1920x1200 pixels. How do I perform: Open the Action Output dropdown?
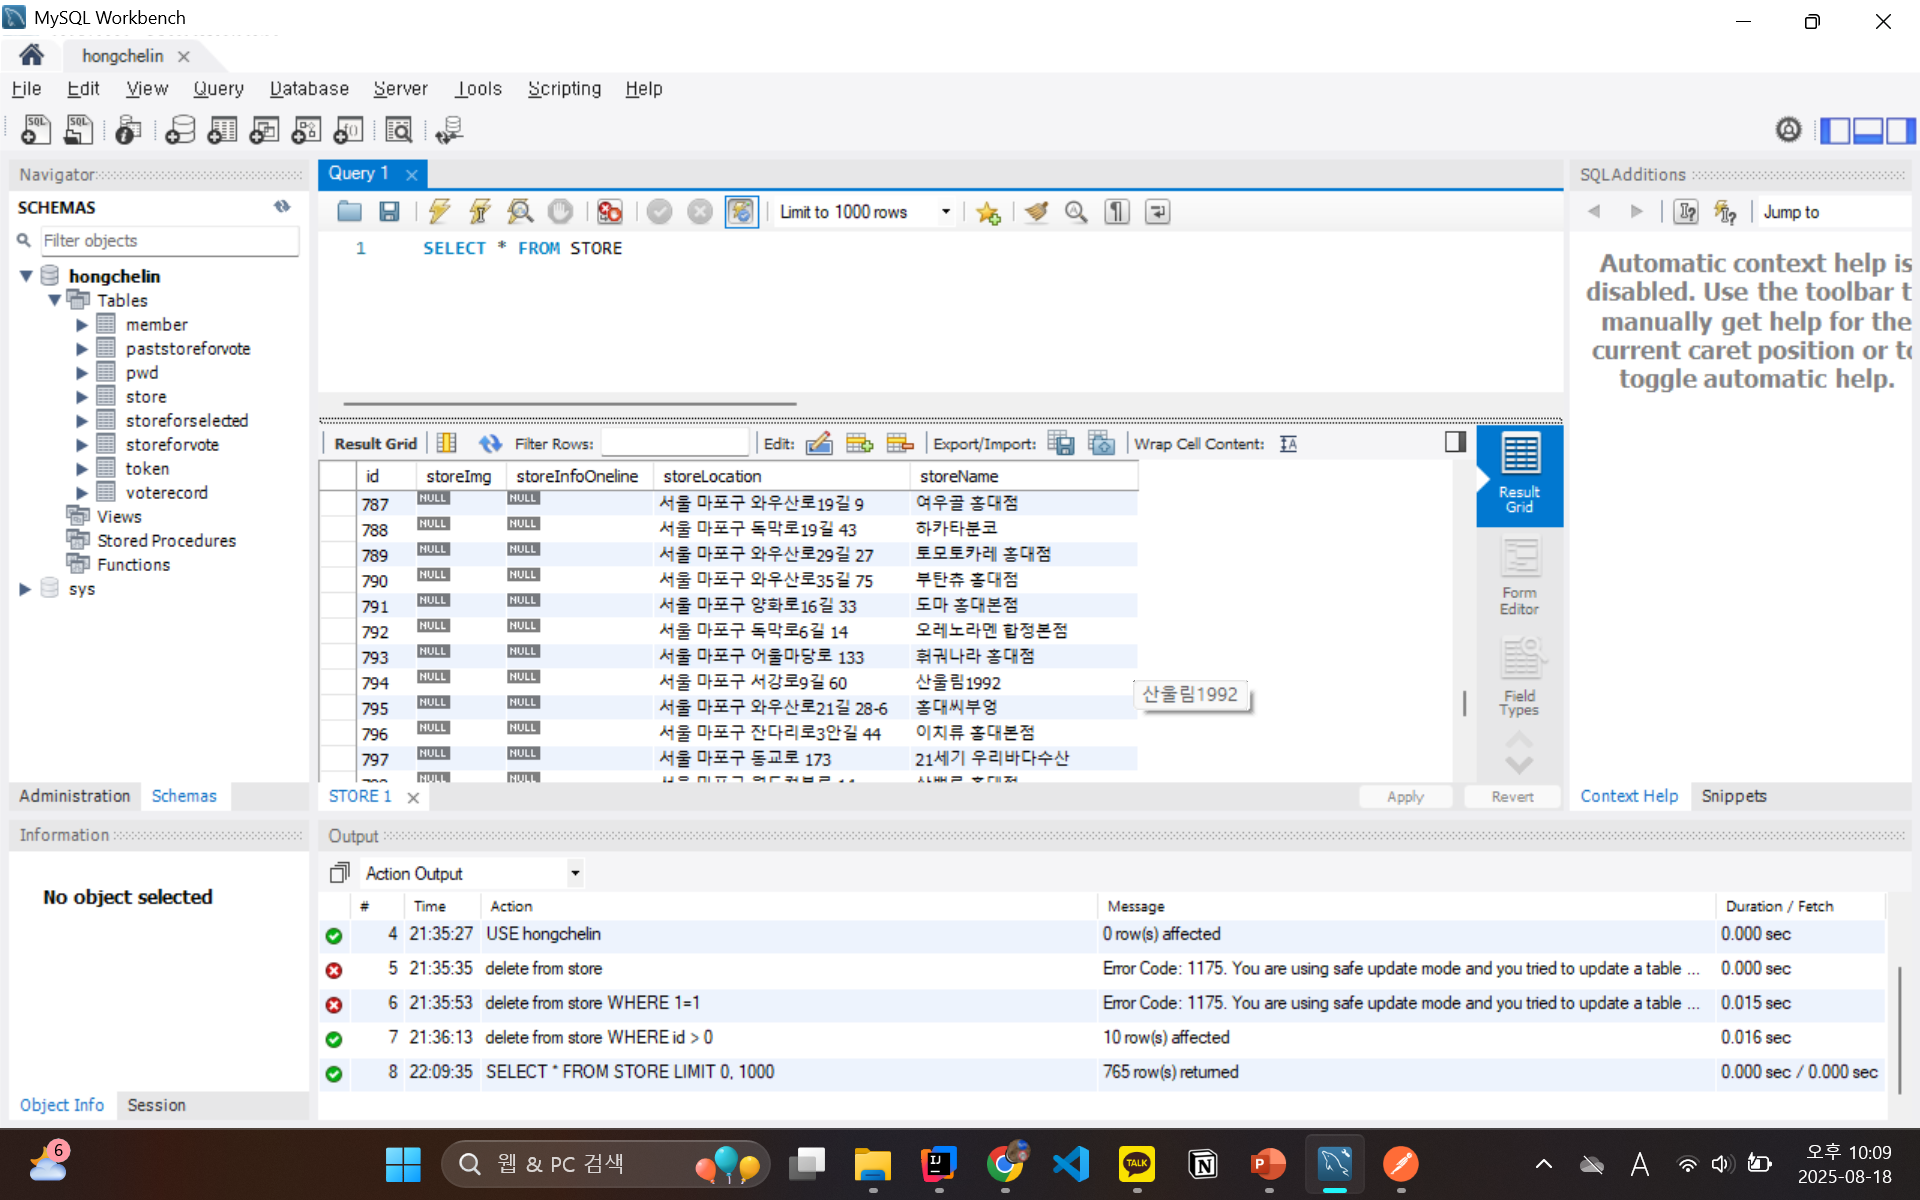(575, 873)
